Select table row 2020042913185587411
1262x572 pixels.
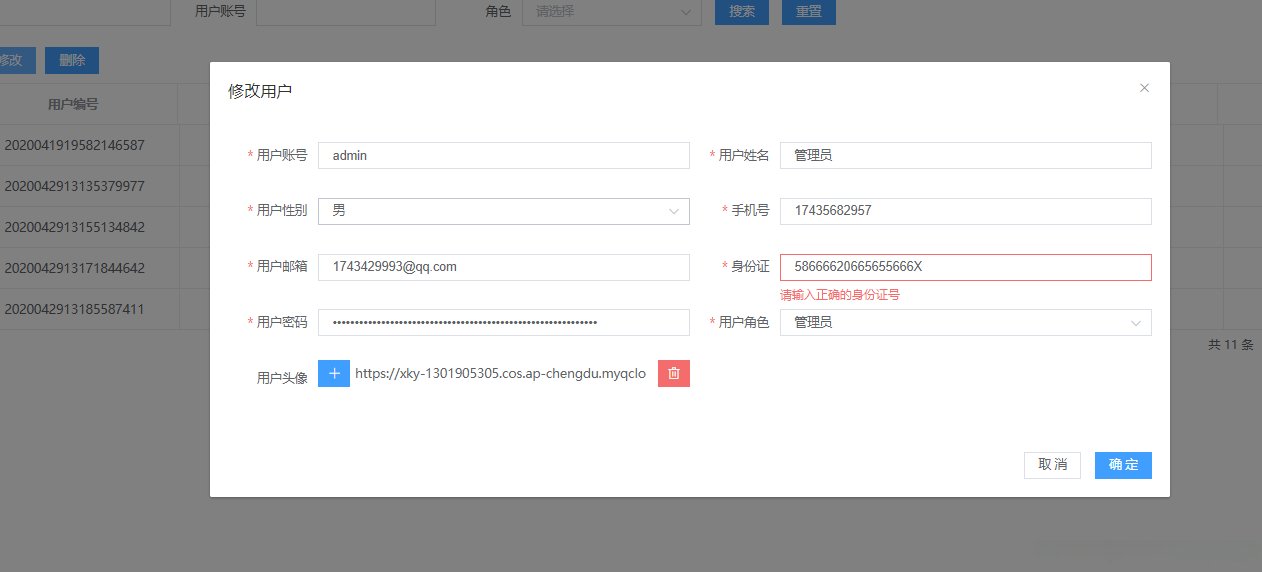(x=75, y=309)
